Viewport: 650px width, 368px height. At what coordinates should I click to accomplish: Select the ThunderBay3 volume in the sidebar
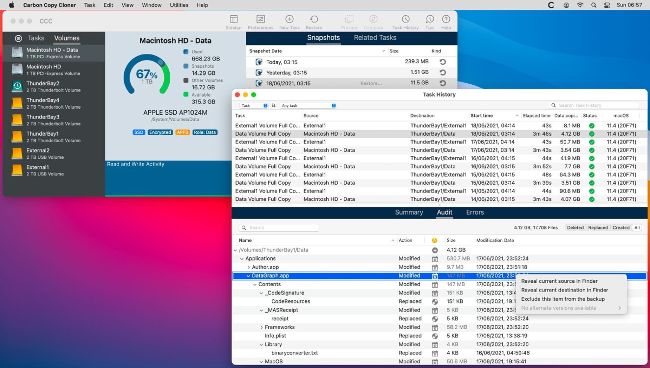click(x=54, y=120)
